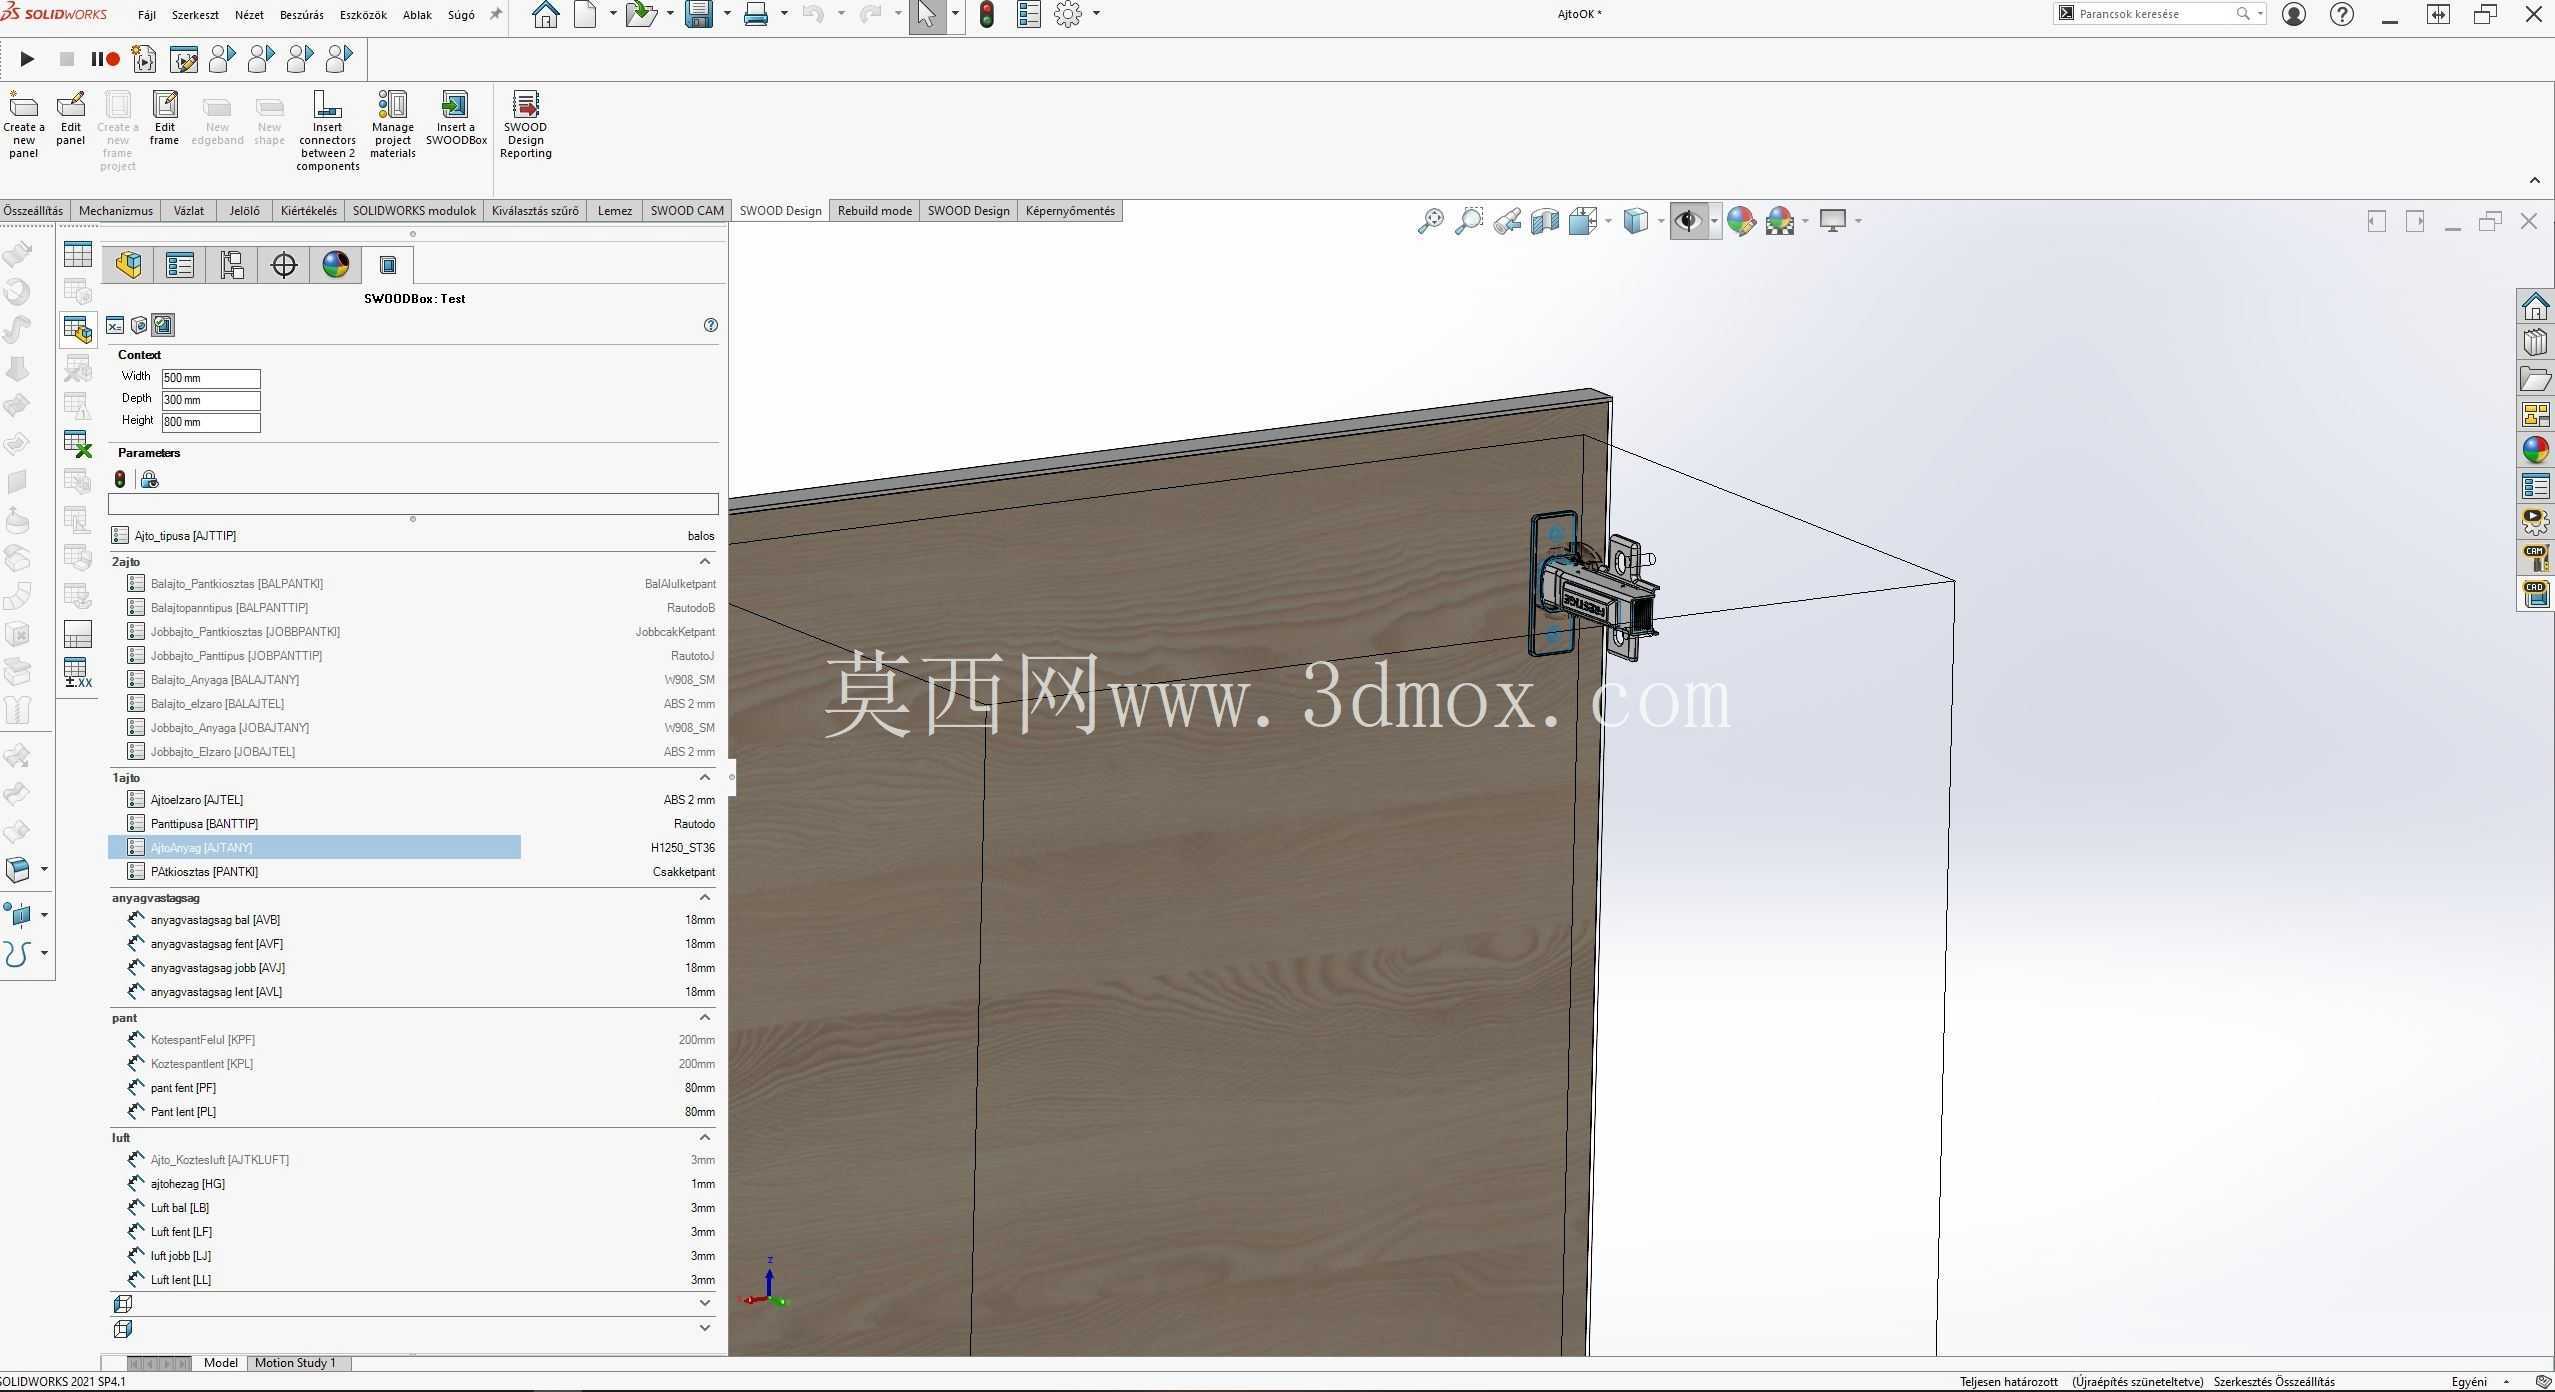Insert connectors between 2 components

327,130
